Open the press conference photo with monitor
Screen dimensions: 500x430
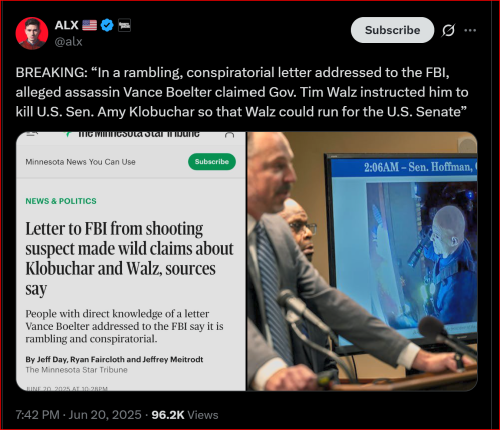coord(362,261)
